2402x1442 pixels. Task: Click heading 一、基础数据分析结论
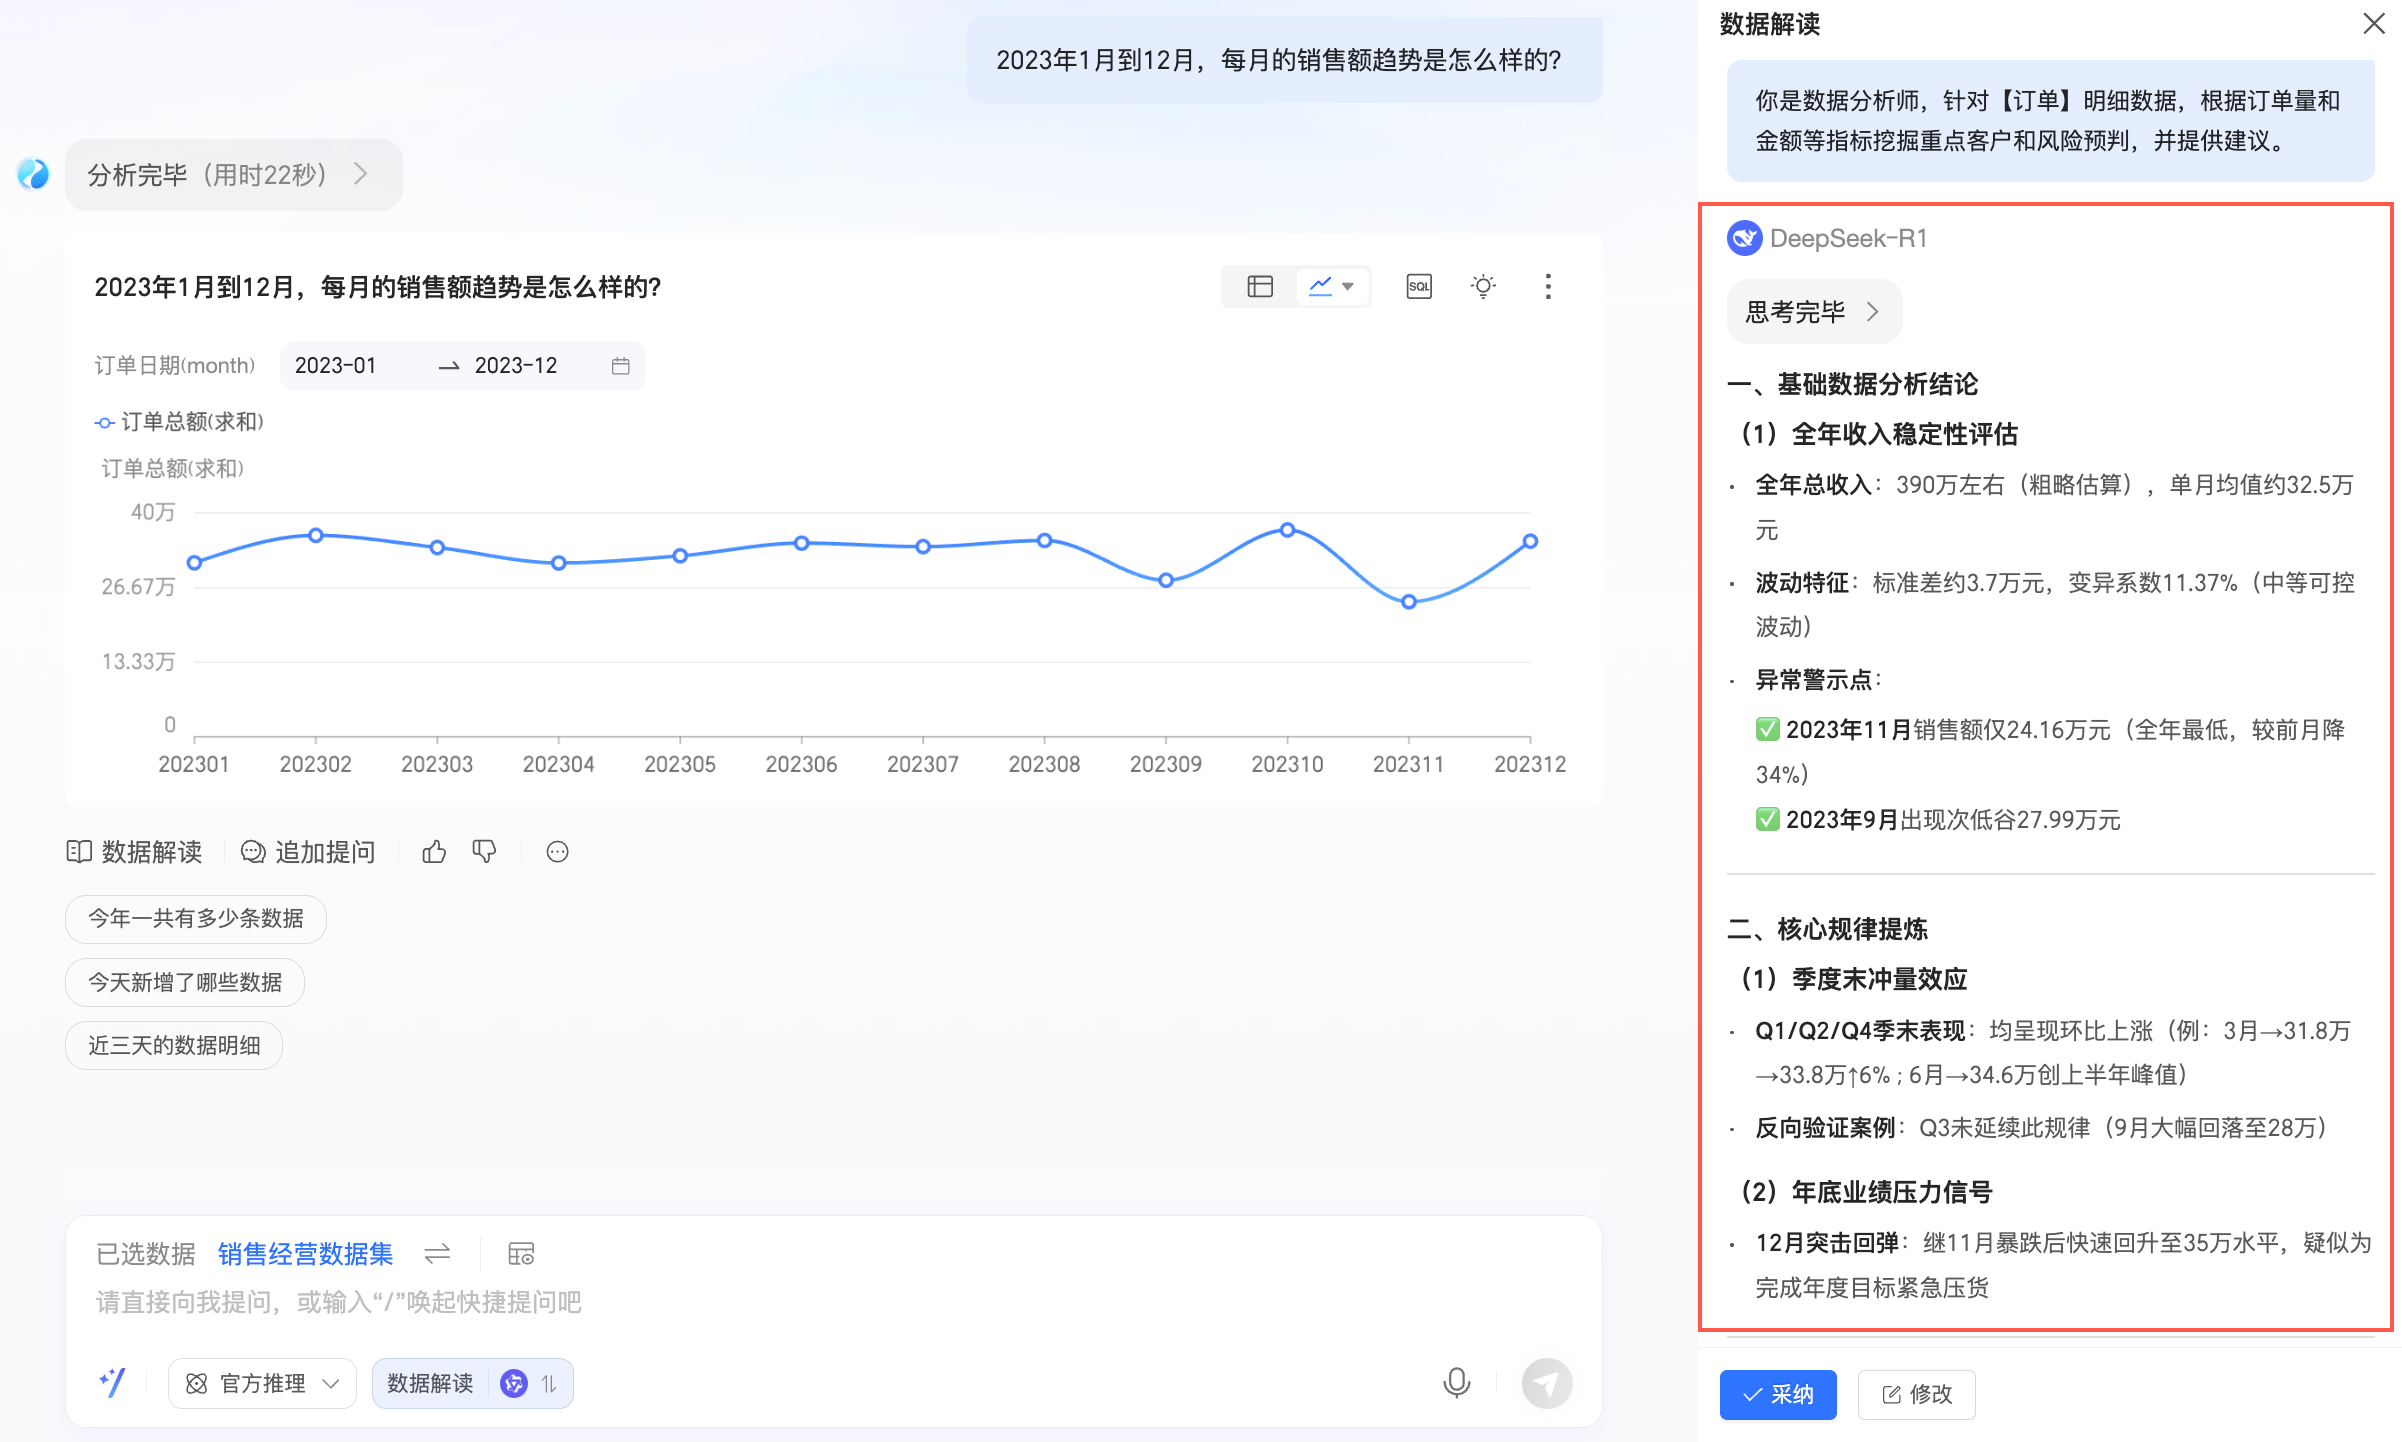[x=1852, y=384]
